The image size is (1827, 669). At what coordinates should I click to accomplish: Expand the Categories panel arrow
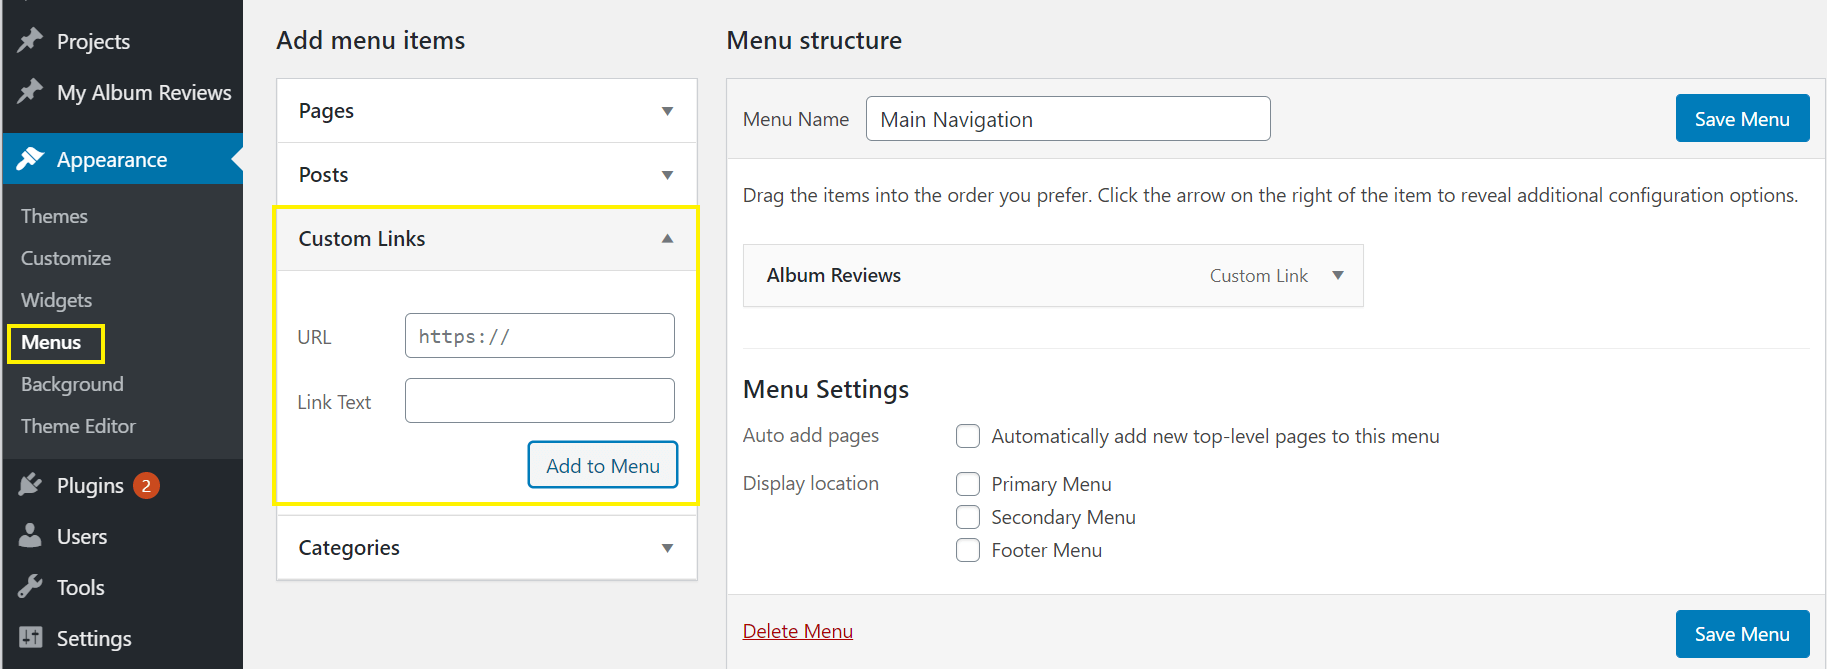click(x=667, y=548)
